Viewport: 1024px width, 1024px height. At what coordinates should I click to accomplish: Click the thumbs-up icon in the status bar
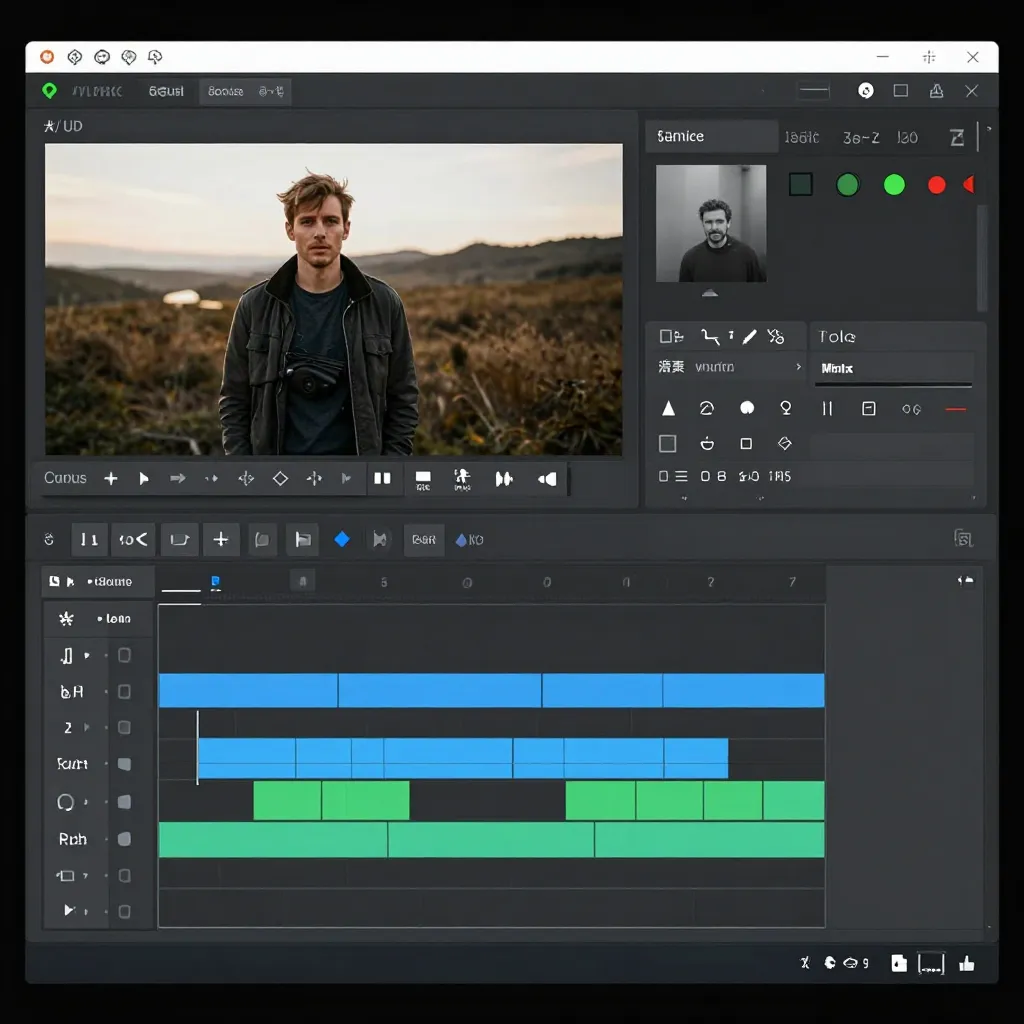966,964
